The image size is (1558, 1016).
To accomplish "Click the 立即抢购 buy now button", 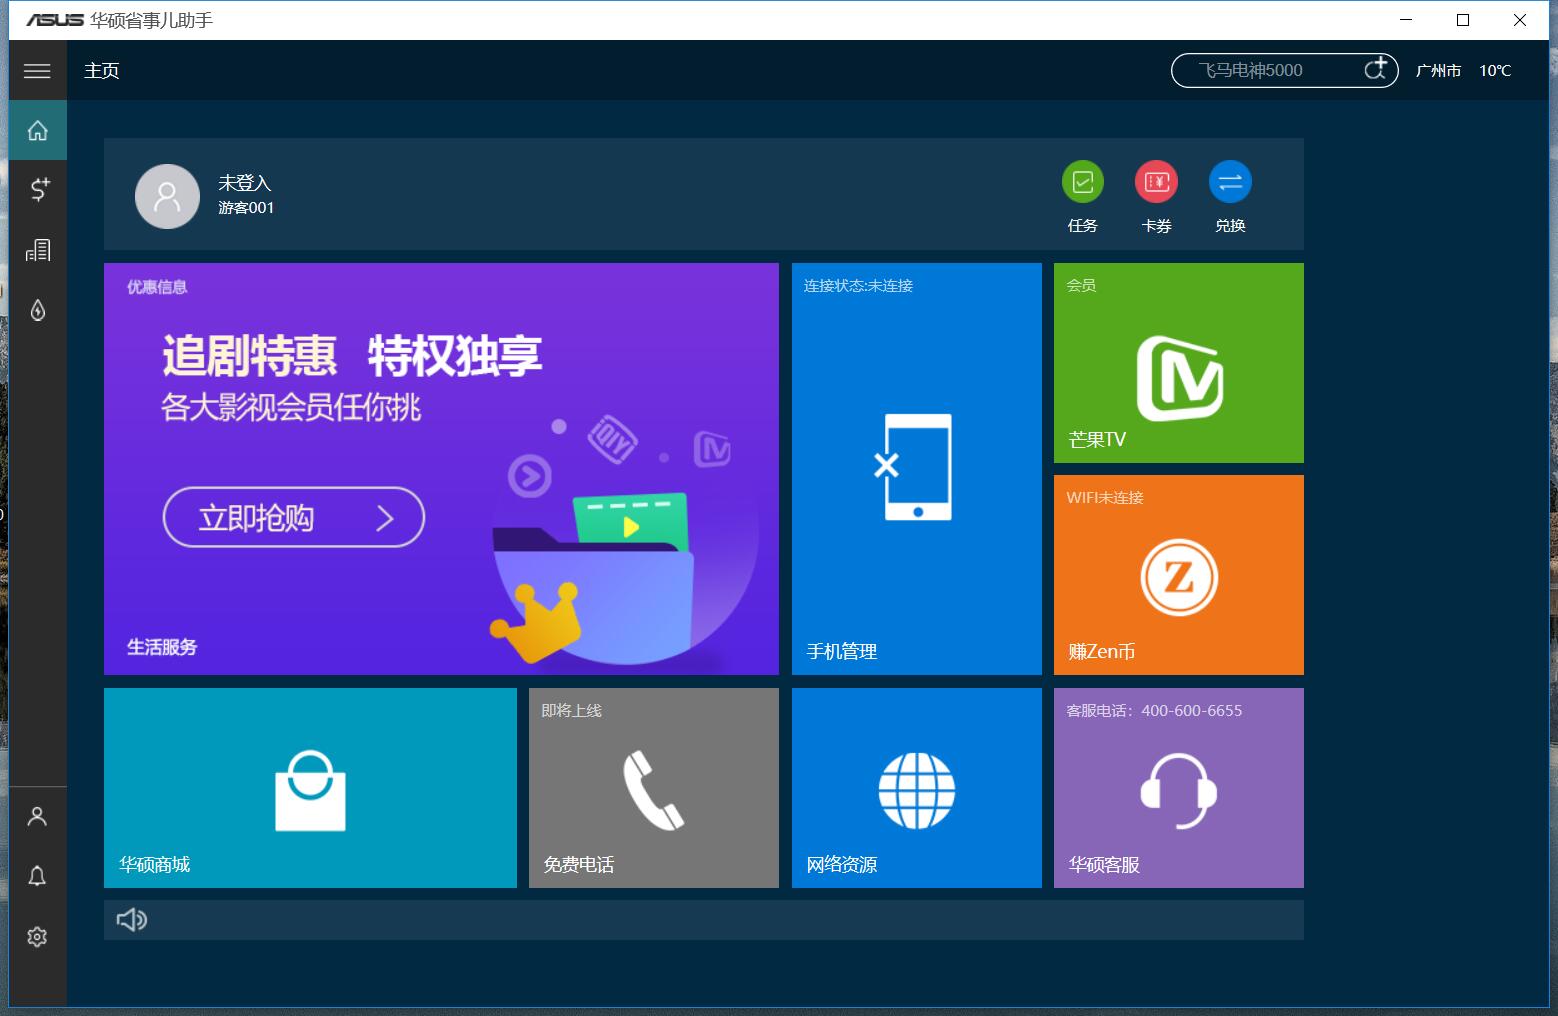I will [x=294, y=517].
